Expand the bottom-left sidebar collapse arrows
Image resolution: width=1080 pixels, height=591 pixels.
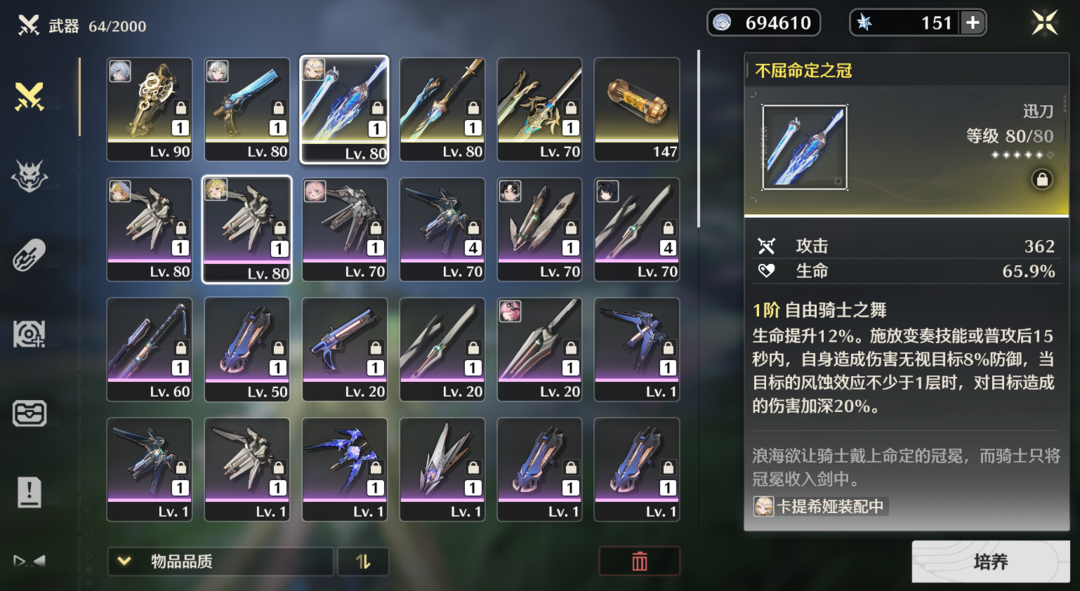pos(30,561)
